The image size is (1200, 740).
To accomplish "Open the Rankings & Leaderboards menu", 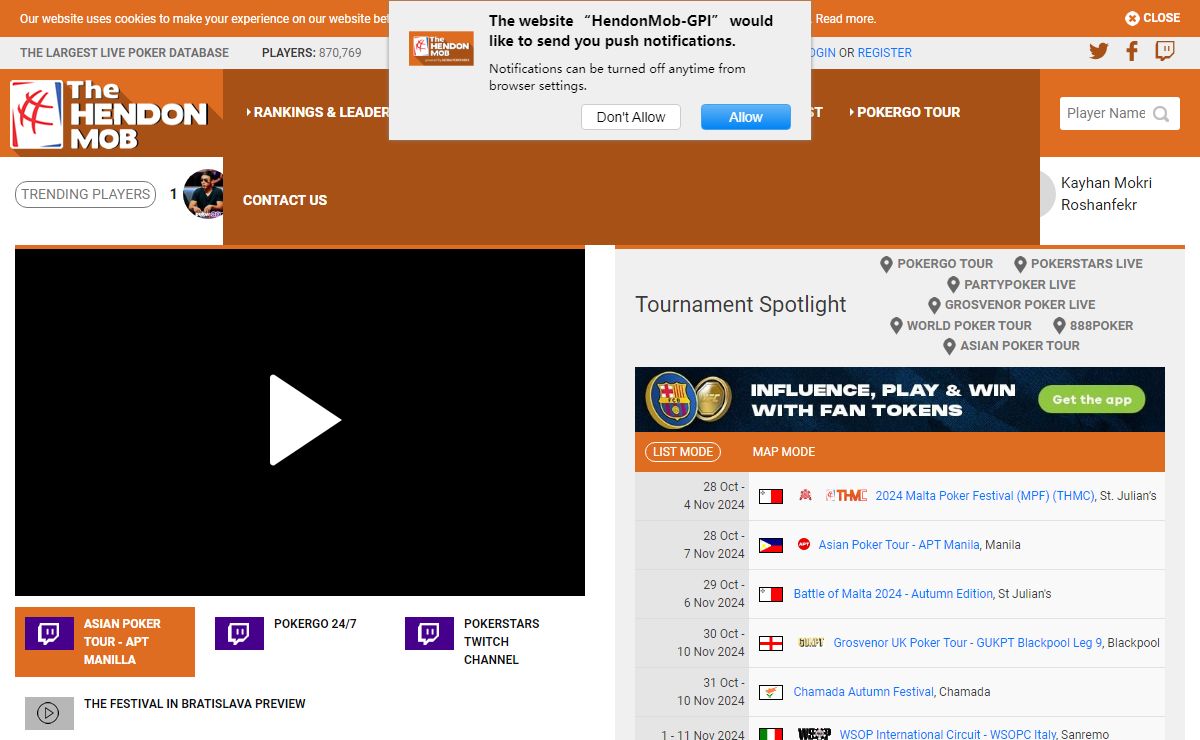I will click(317, 112).
